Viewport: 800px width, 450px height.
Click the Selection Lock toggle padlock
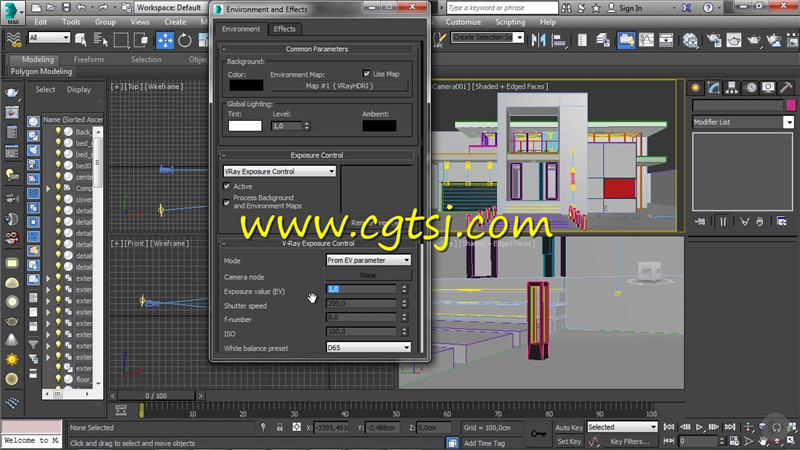pos(280,428)
